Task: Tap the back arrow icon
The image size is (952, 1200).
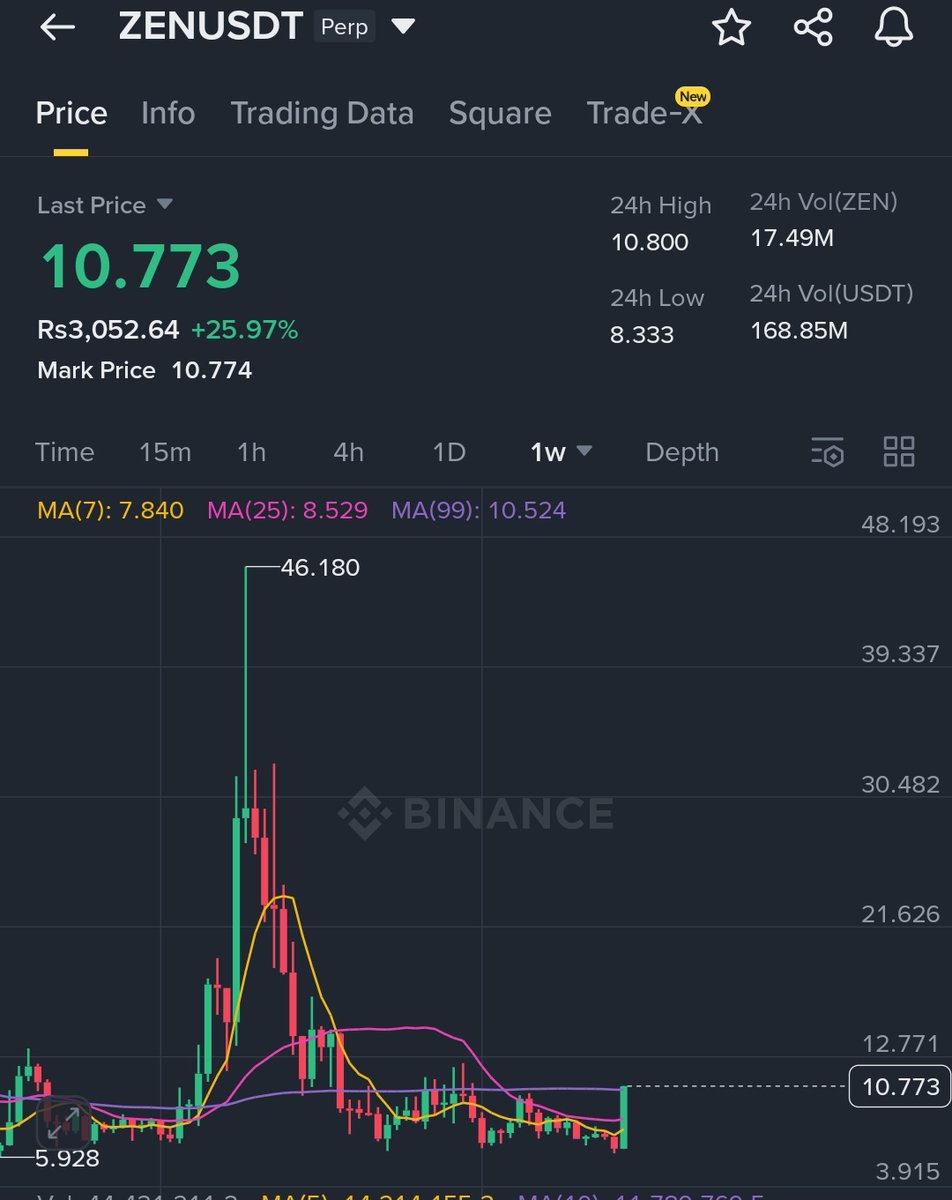Action: [57, 27]
